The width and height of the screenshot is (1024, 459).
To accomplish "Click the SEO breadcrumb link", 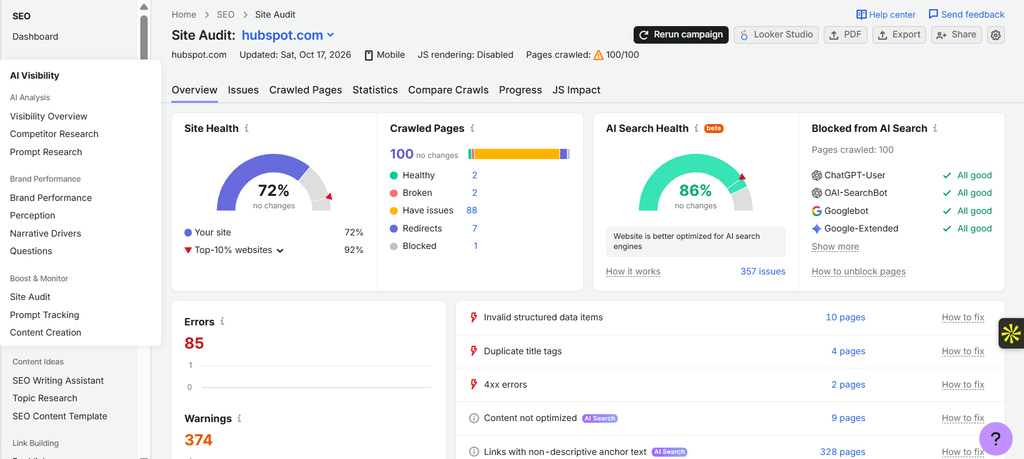I will click(x=227, y=14).
